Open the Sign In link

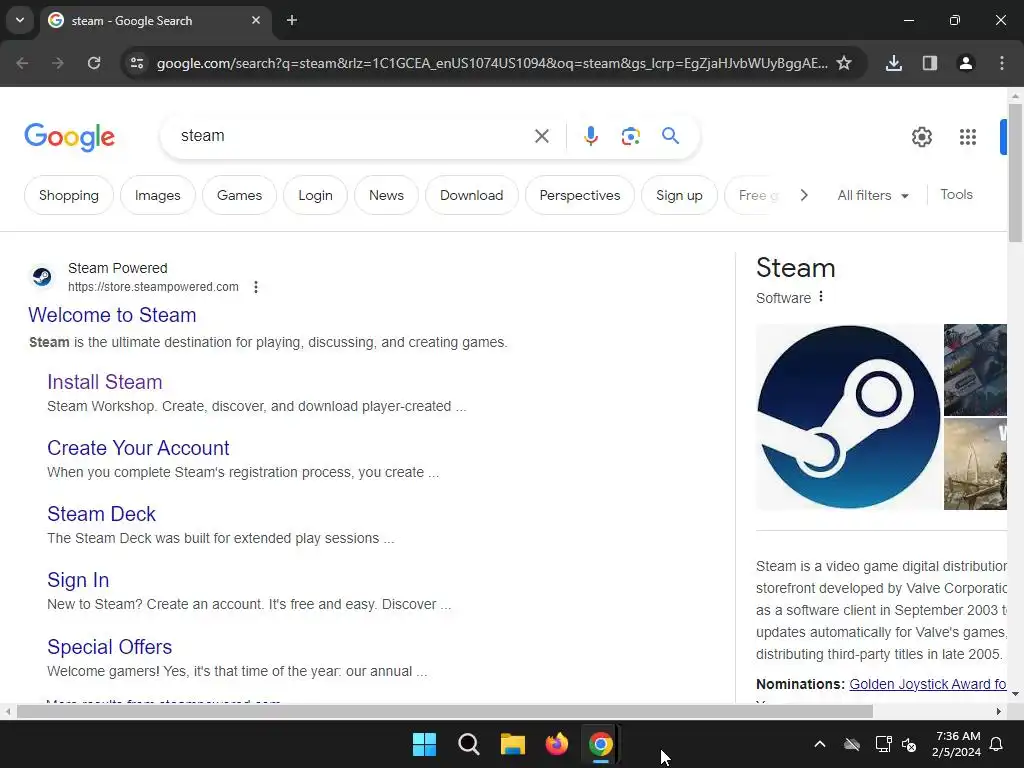[x=78, y=580]
